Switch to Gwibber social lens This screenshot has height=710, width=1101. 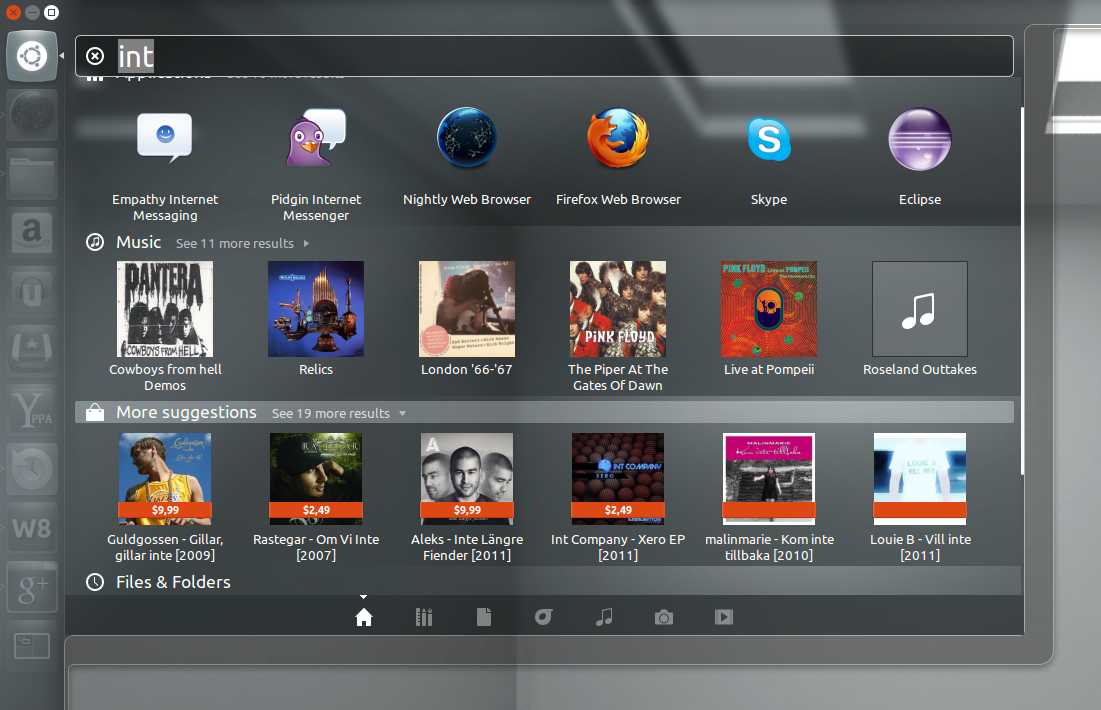coord(543,617)
